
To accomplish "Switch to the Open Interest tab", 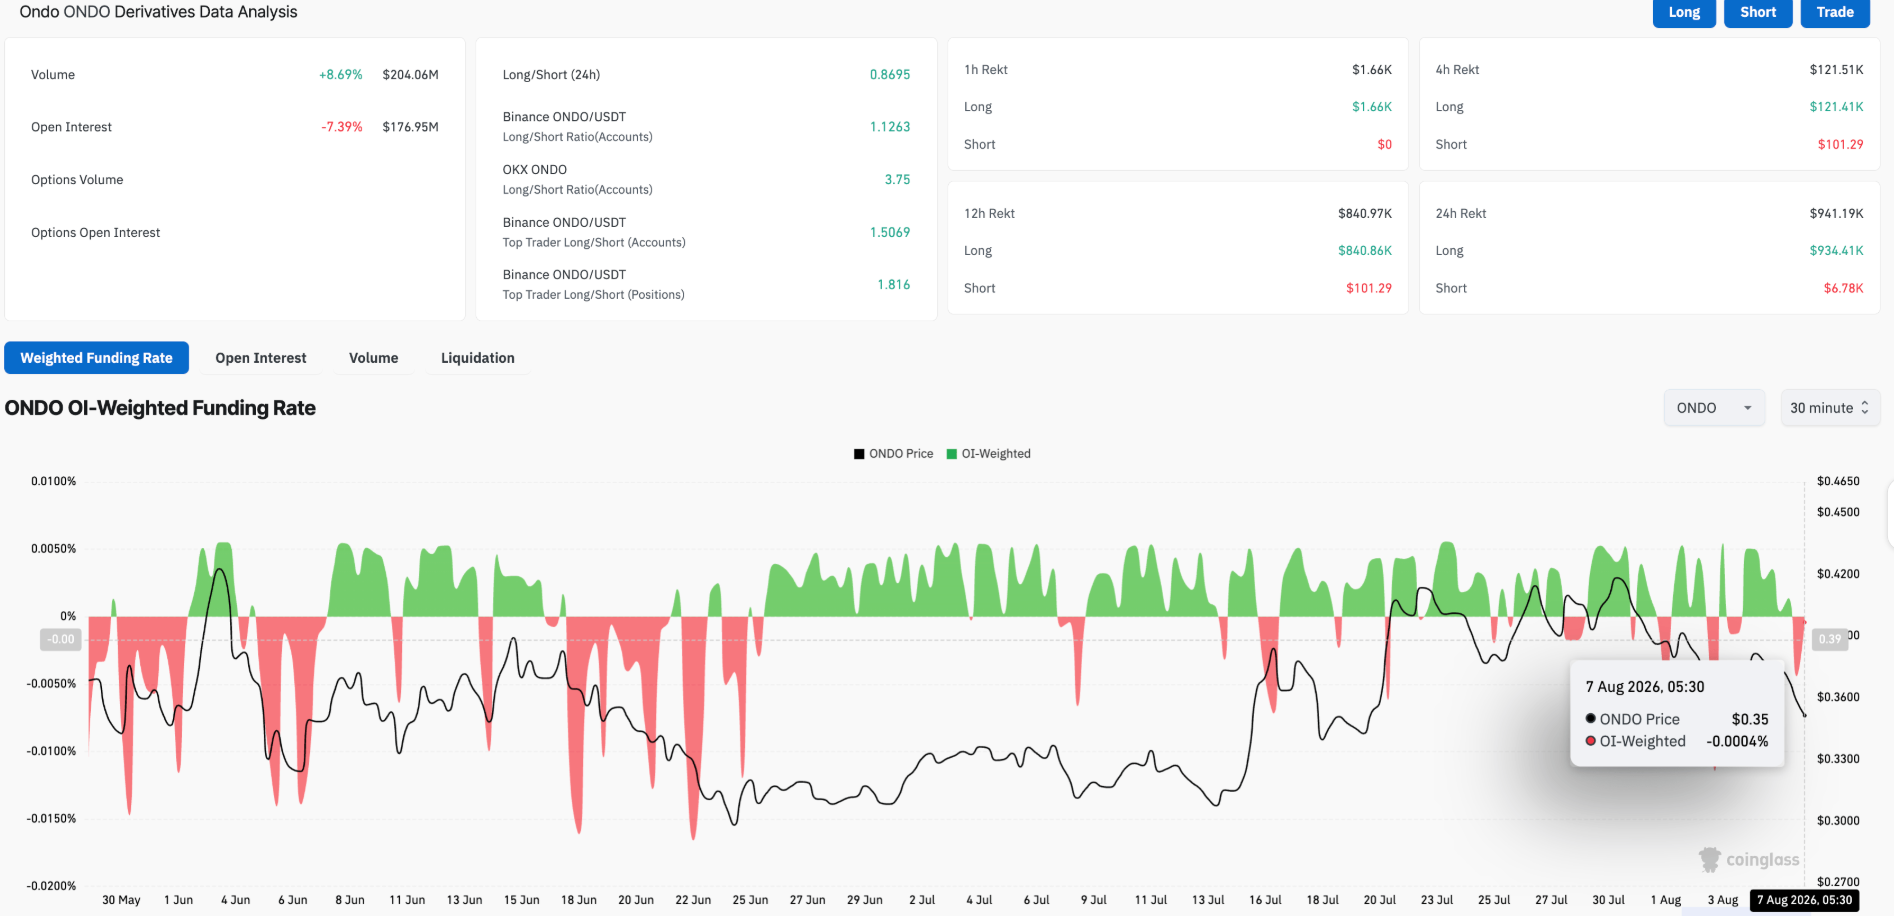I will pos(261,358).
